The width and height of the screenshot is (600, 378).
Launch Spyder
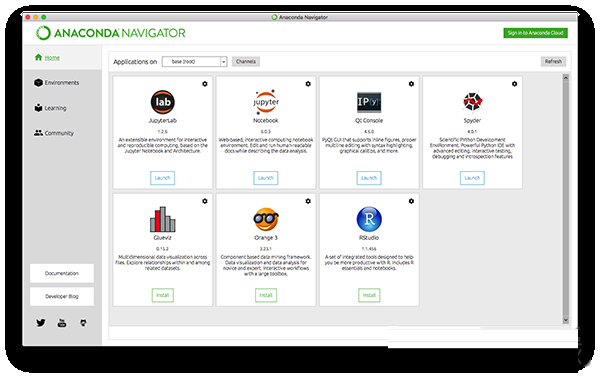[x=472, y=178]
